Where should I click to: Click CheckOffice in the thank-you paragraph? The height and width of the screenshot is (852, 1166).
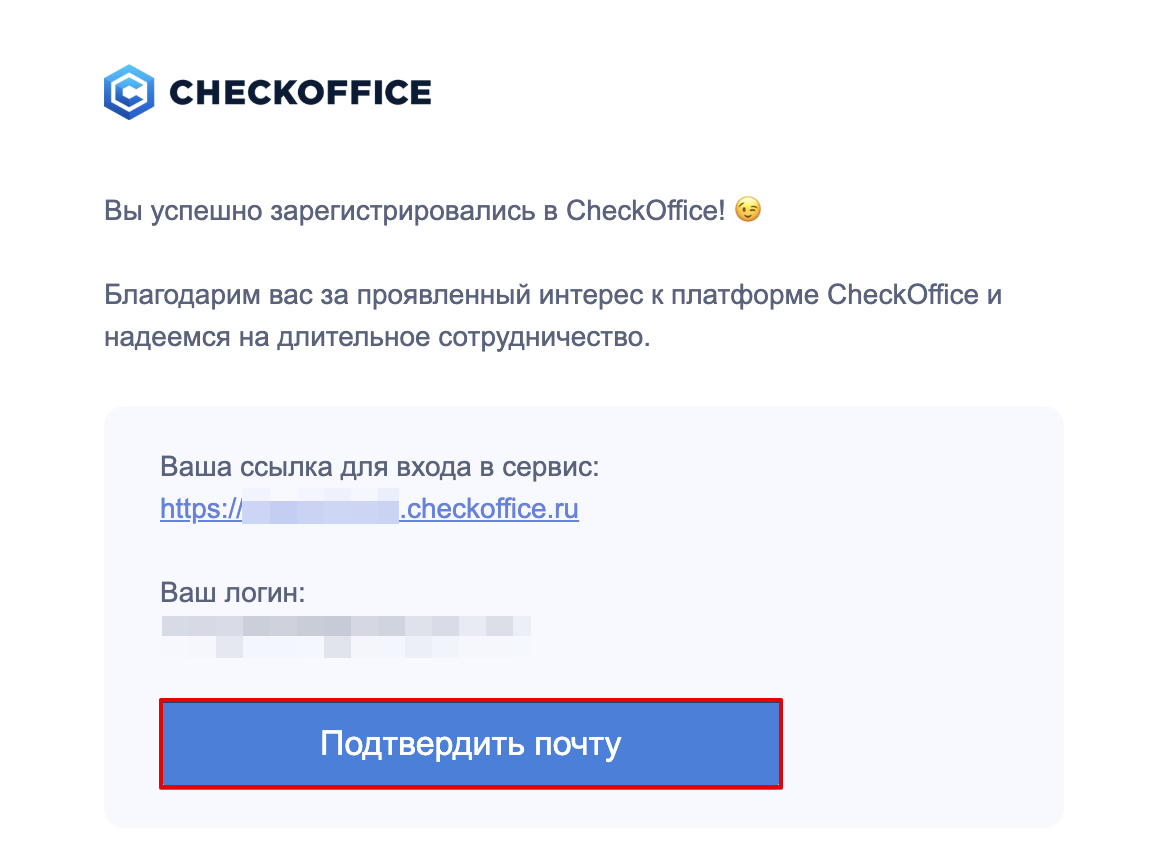[x=902, y=296]
